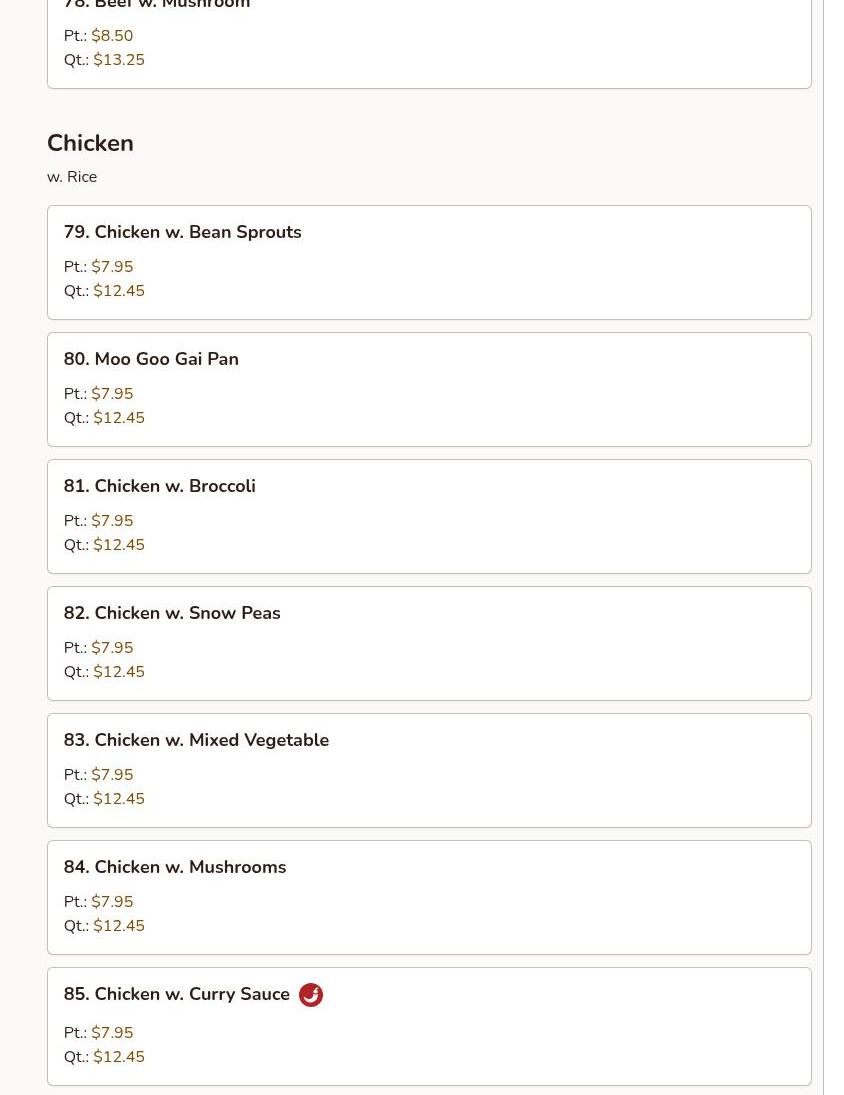Select the $8.50 pint price for Beef w. Mushroom
Screen dimensions: 844x1095
(112, 36)
